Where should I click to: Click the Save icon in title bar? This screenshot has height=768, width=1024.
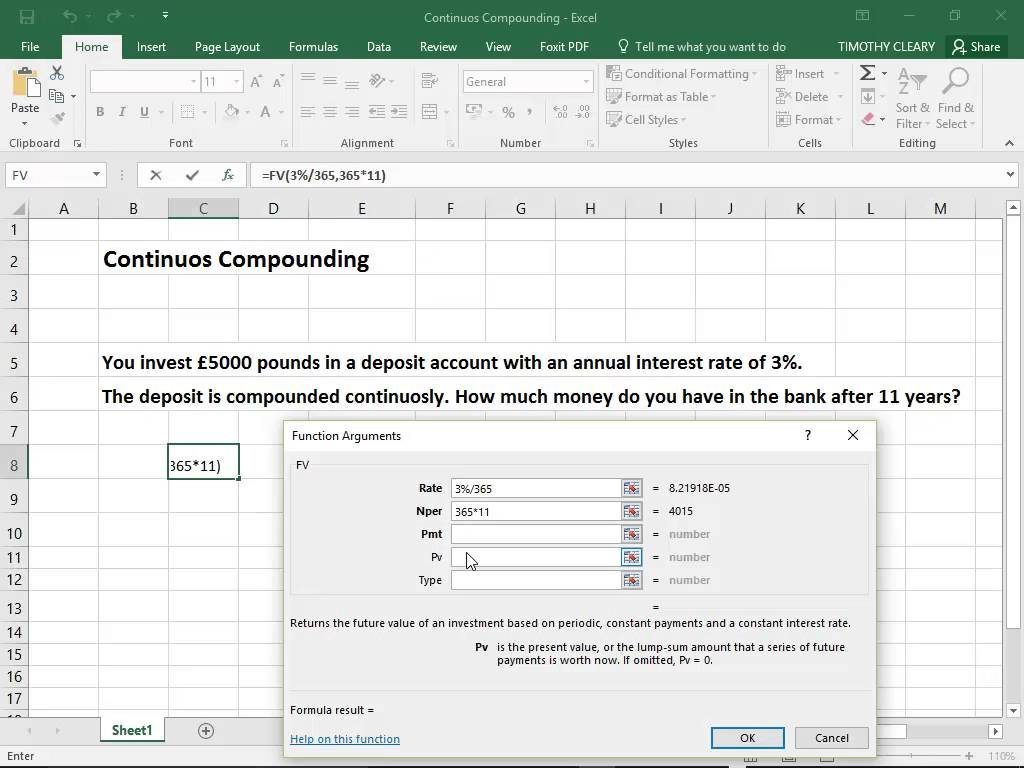(x=27, y=16)
